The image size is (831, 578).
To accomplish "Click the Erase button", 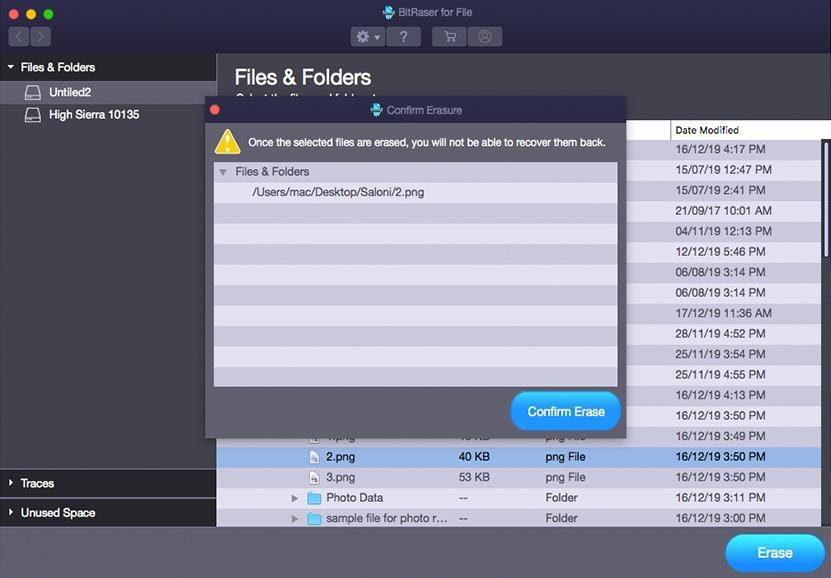I will click(x=774, y=552).
